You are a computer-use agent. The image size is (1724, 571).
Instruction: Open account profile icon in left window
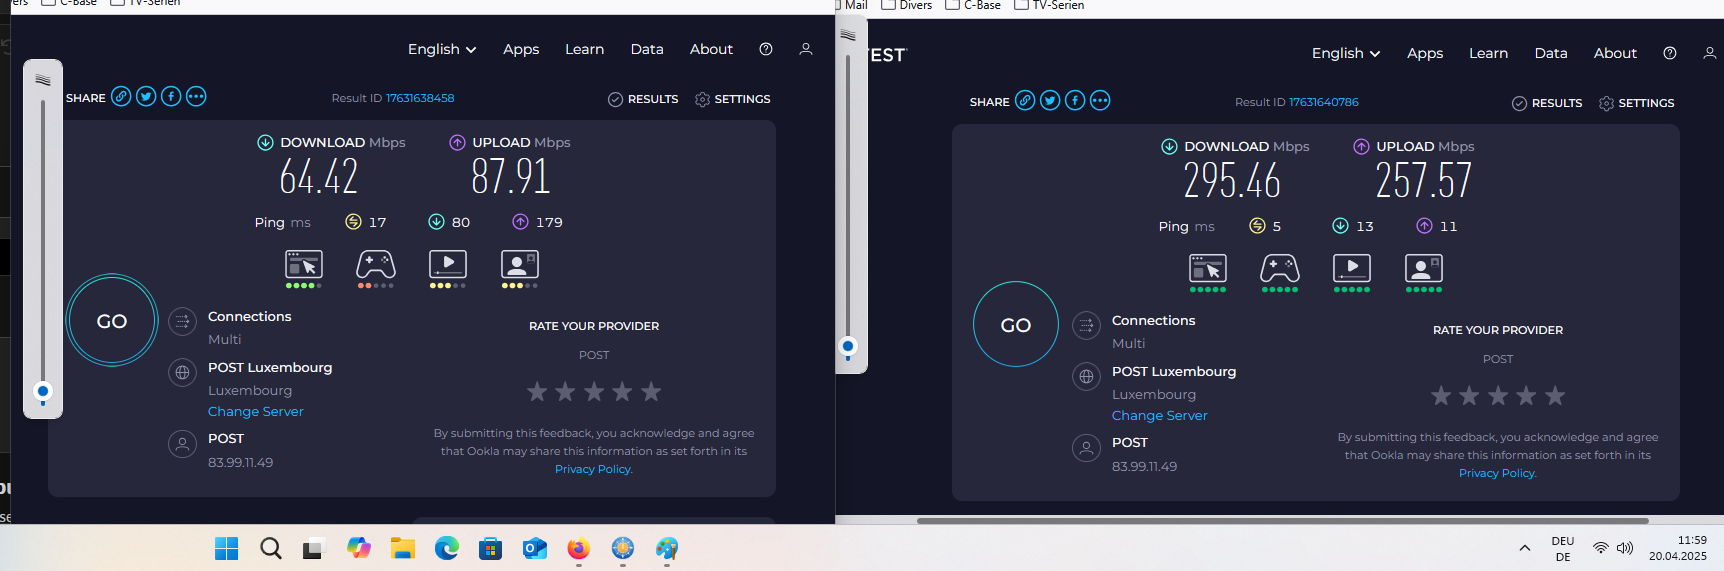(806, 49)
